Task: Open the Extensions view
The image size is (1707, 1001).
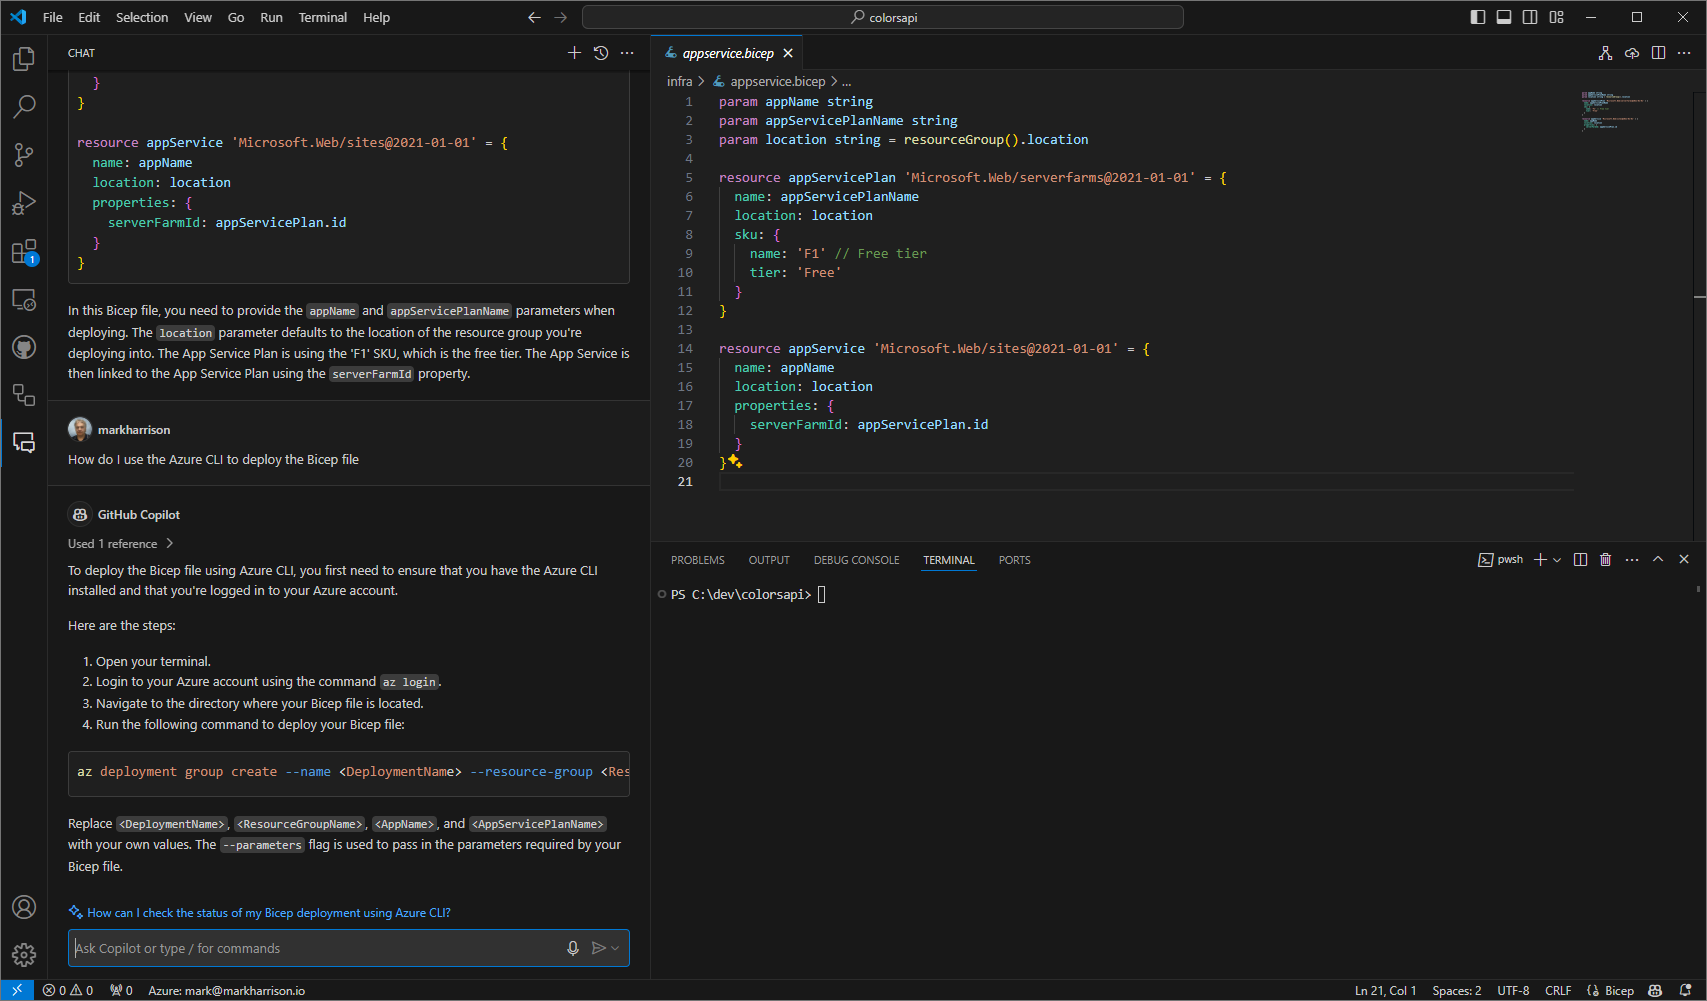Action: click(x=24, y=251)
